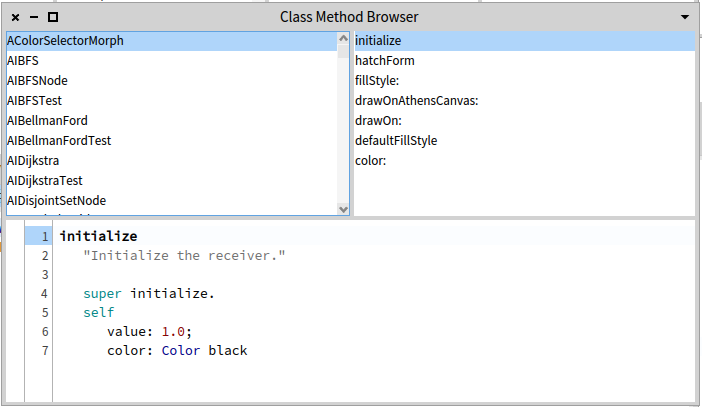Select the defaultFillStyle method
The image size is (702, 407).
click(524, 141)
